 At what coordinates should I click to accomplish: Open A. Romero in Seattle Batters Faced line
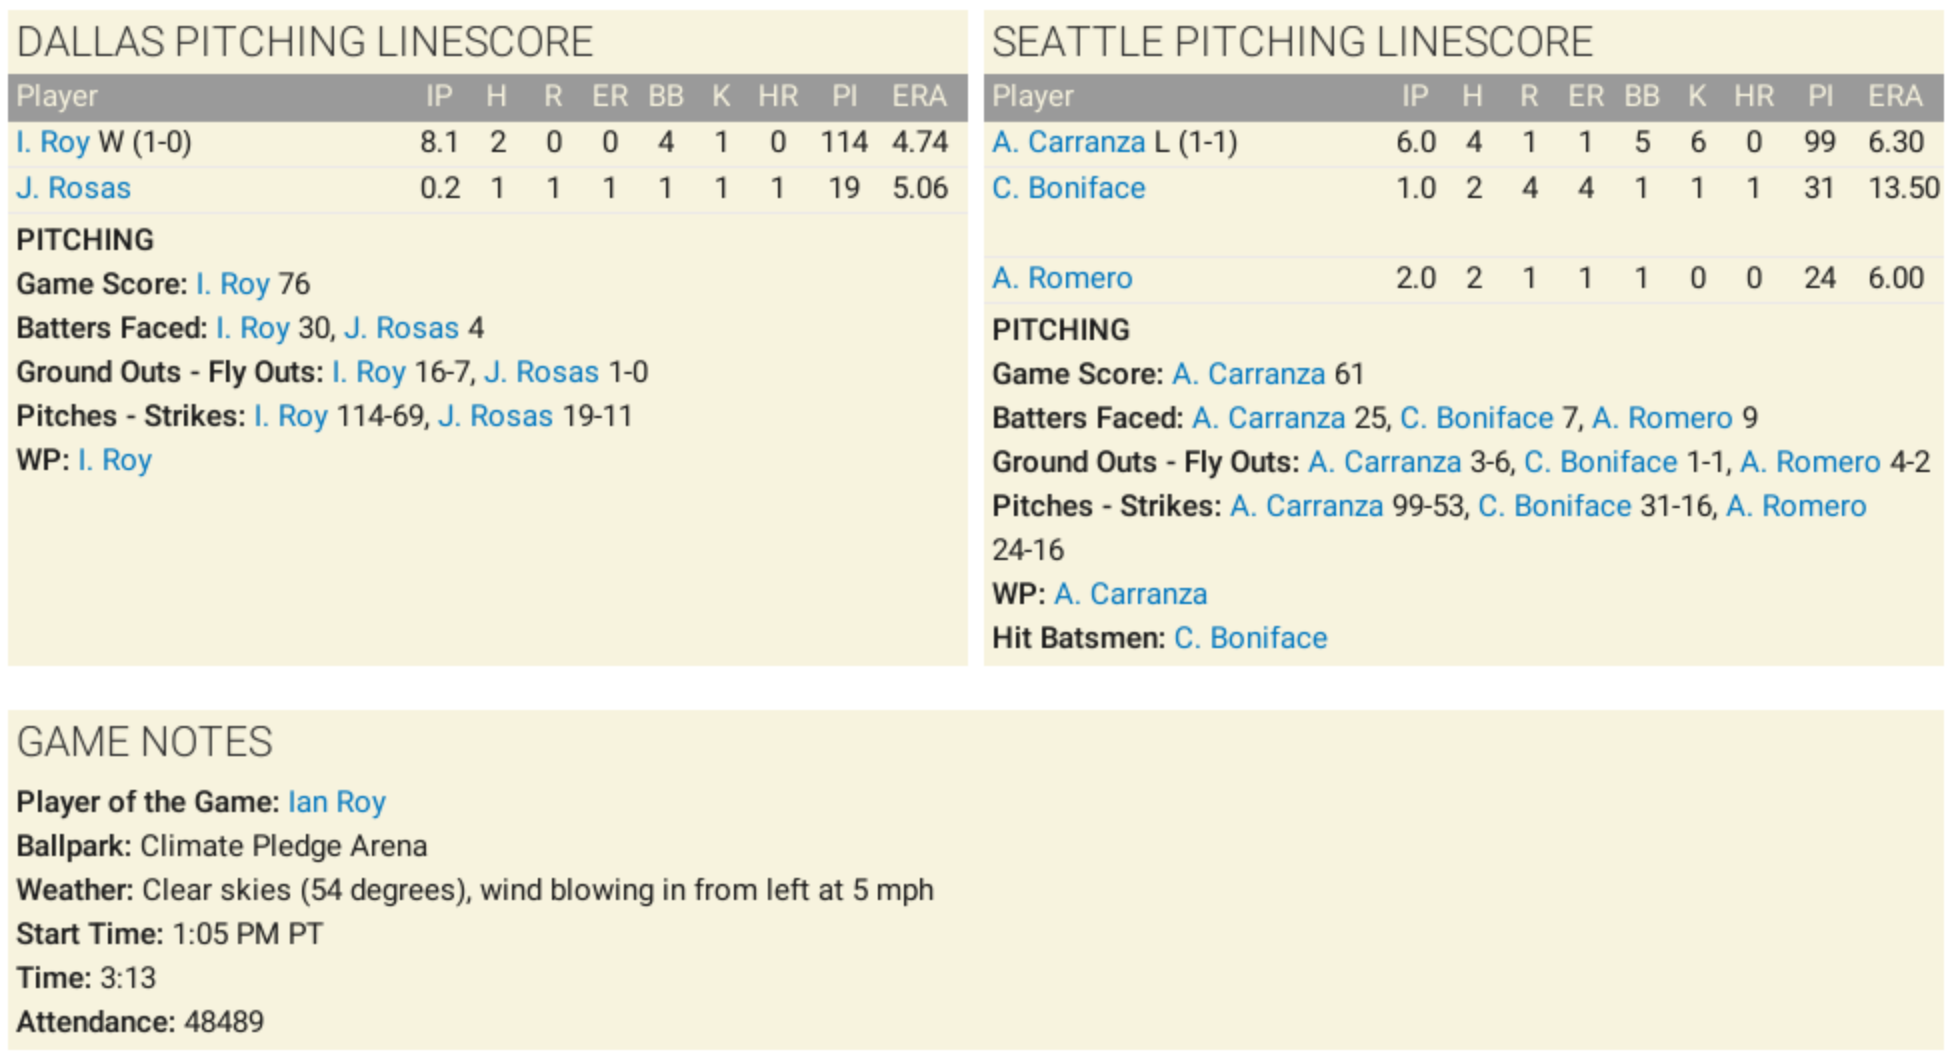tap(1661, 418)
